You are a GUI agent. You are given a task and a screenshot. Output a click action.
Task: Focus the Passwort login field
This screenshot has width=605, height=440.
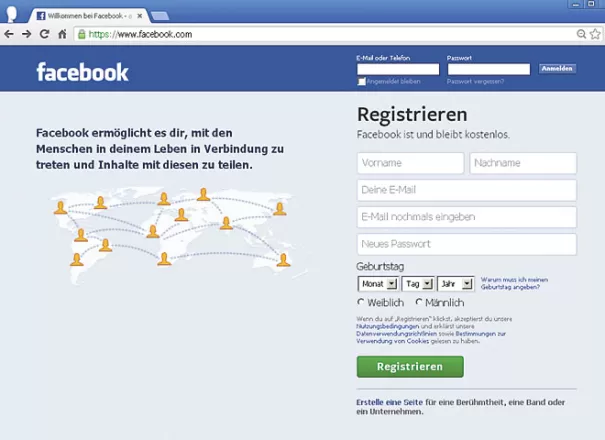tap(489, 69)
